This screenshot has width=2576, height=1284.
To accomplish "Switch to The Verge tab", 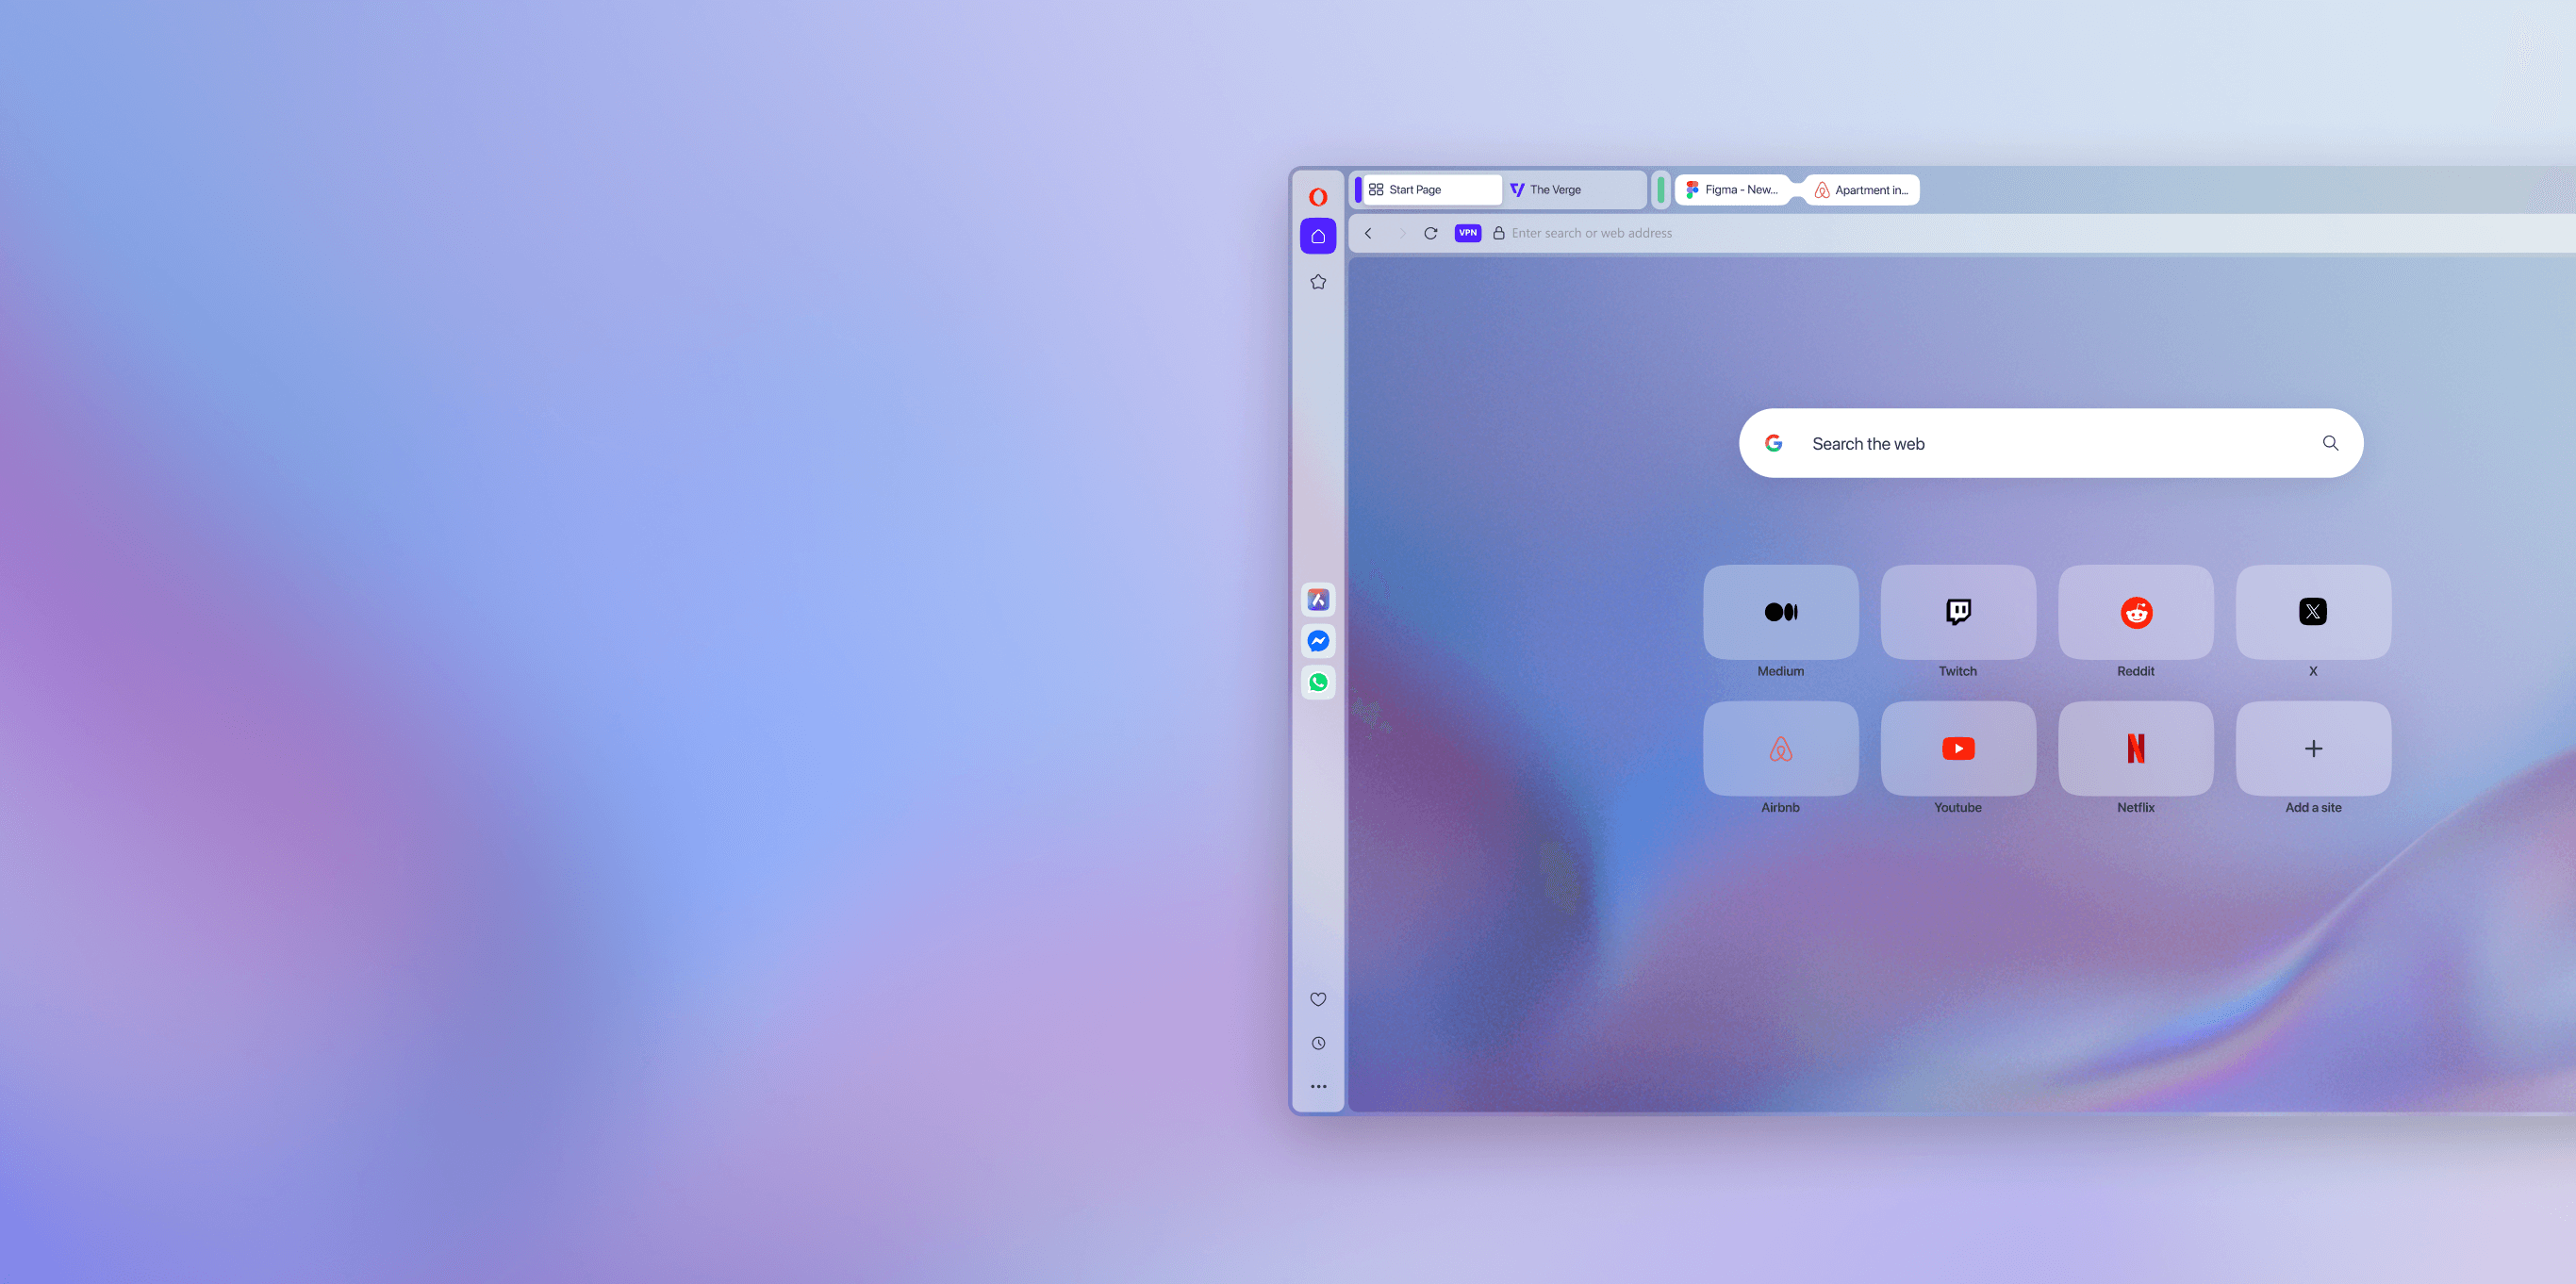I will pyautogui.click(x=1555, y=189).
